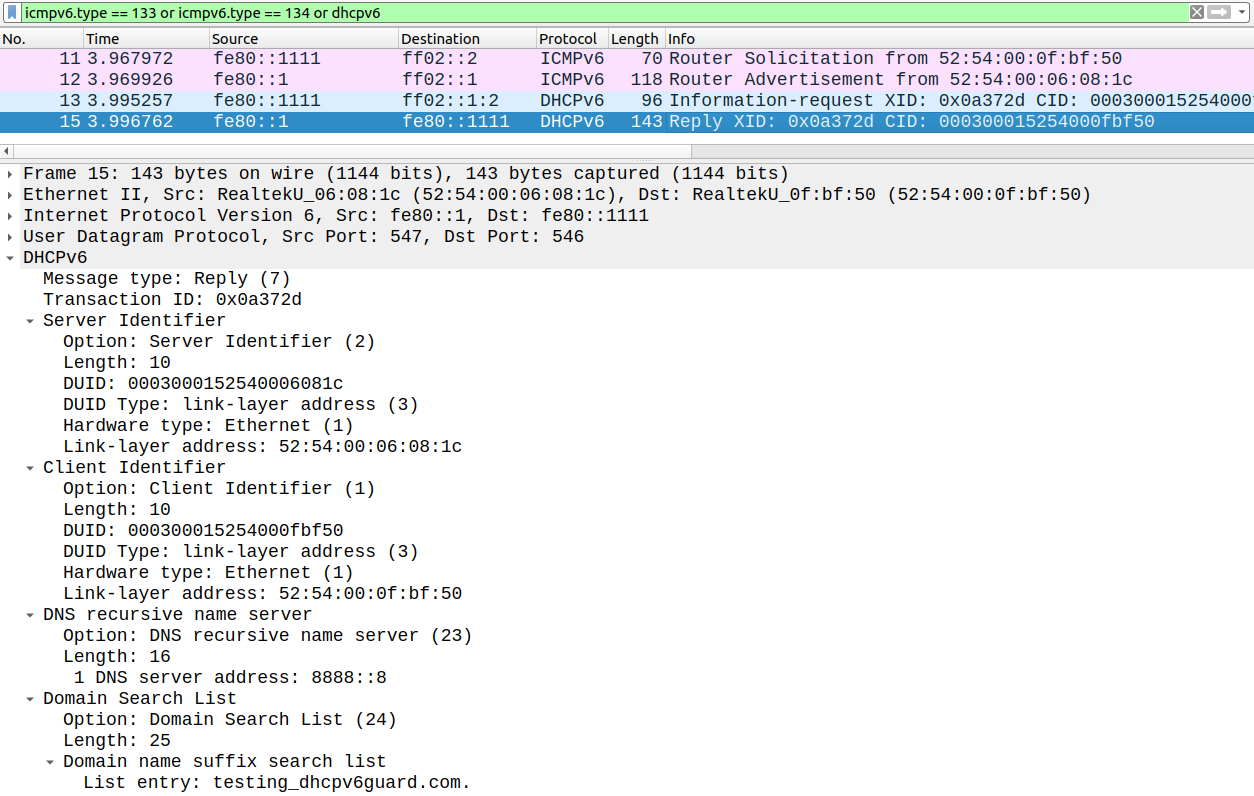The image size is (1254, 796).
Task: Collapse Domain name suffix search list
Action: [50, 762]
